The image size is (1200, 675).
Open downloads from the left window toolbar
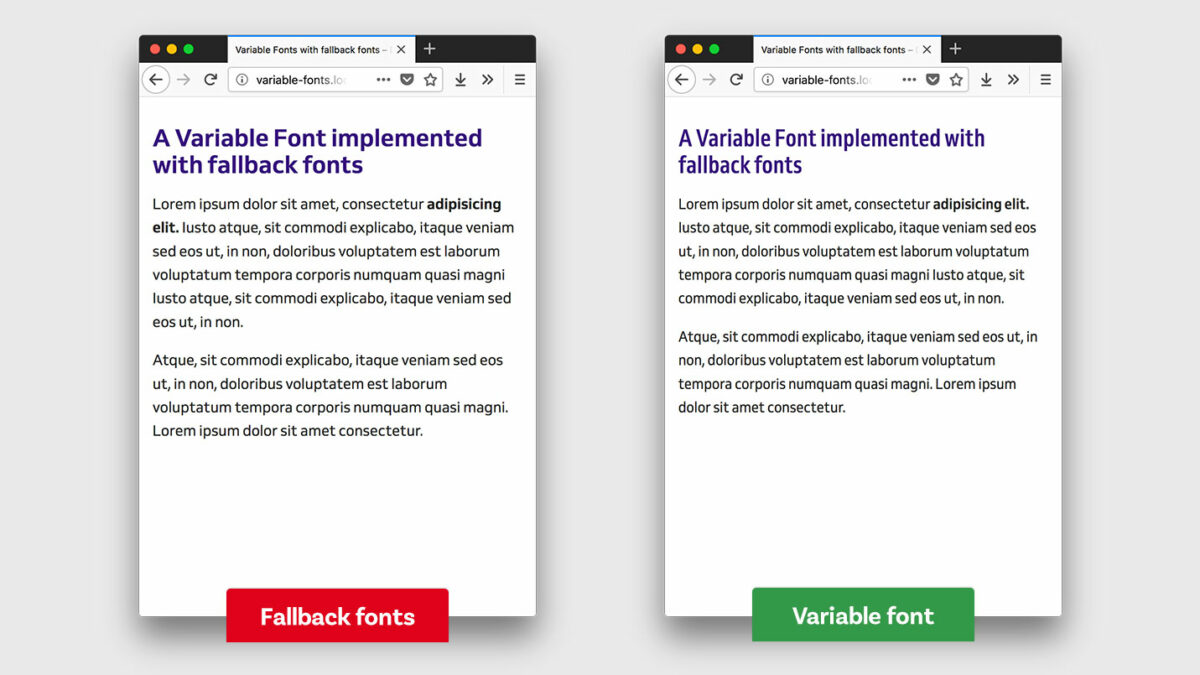pos(460,79)
